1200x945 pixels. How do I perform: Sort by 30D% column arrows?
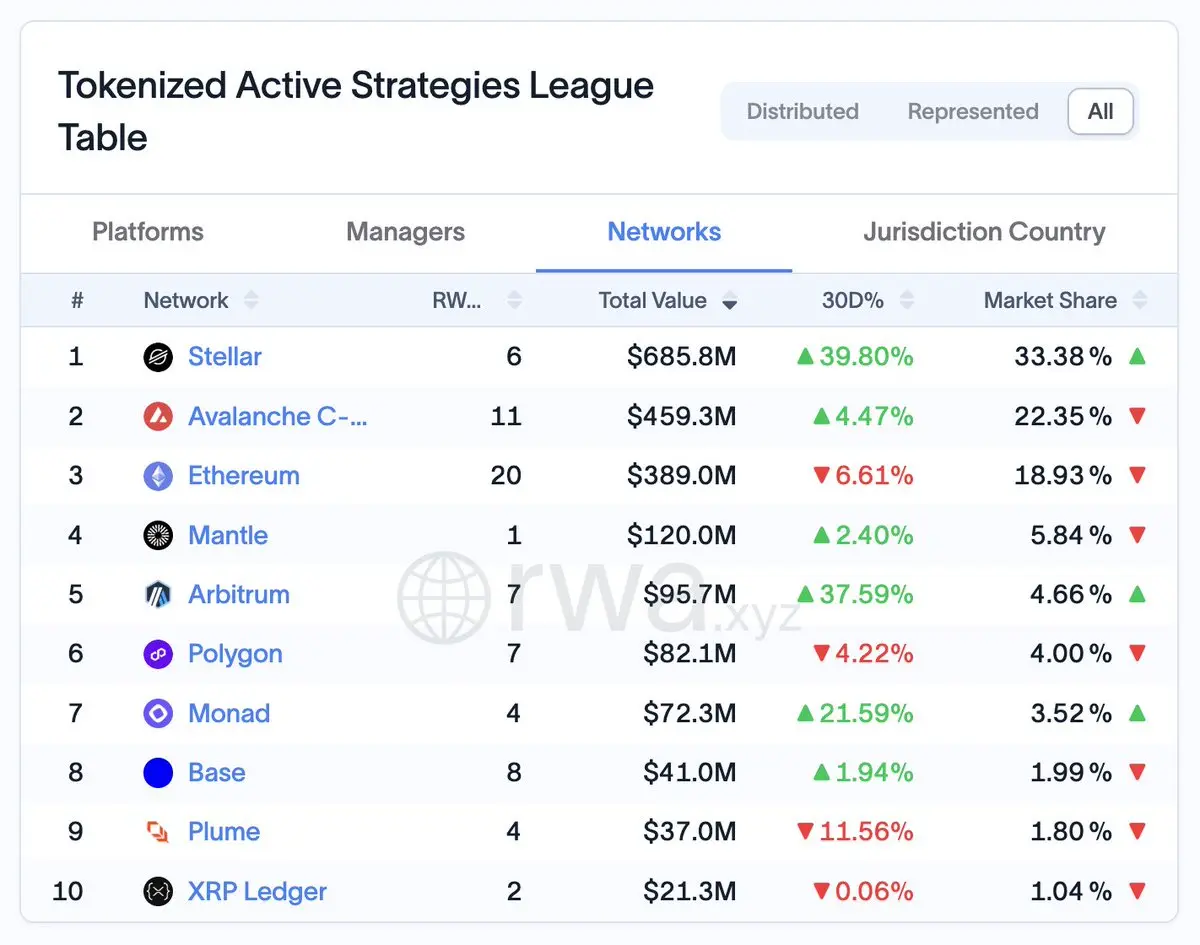907,300
